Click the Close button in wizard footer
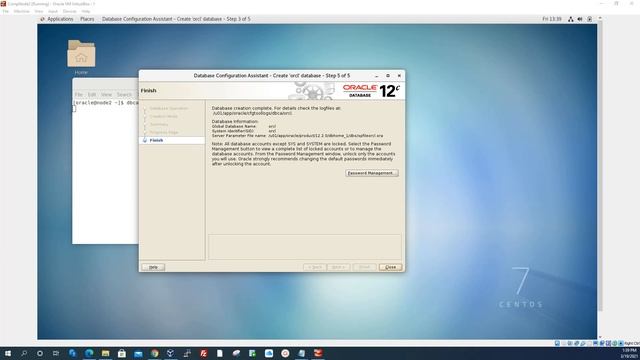The width and height of the screenshot is (640, 360). [x=390, y=267]
